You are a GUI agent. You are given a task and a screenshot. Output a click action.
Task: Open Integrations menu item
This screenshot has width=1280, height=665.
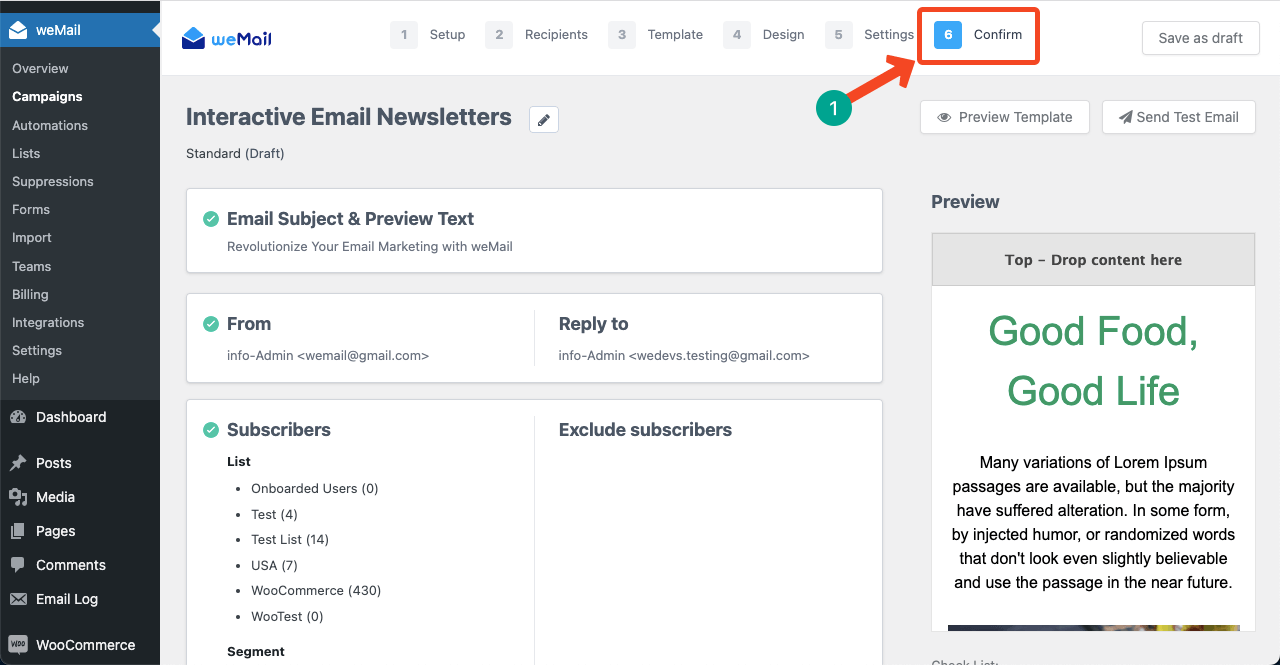(48, 322)
